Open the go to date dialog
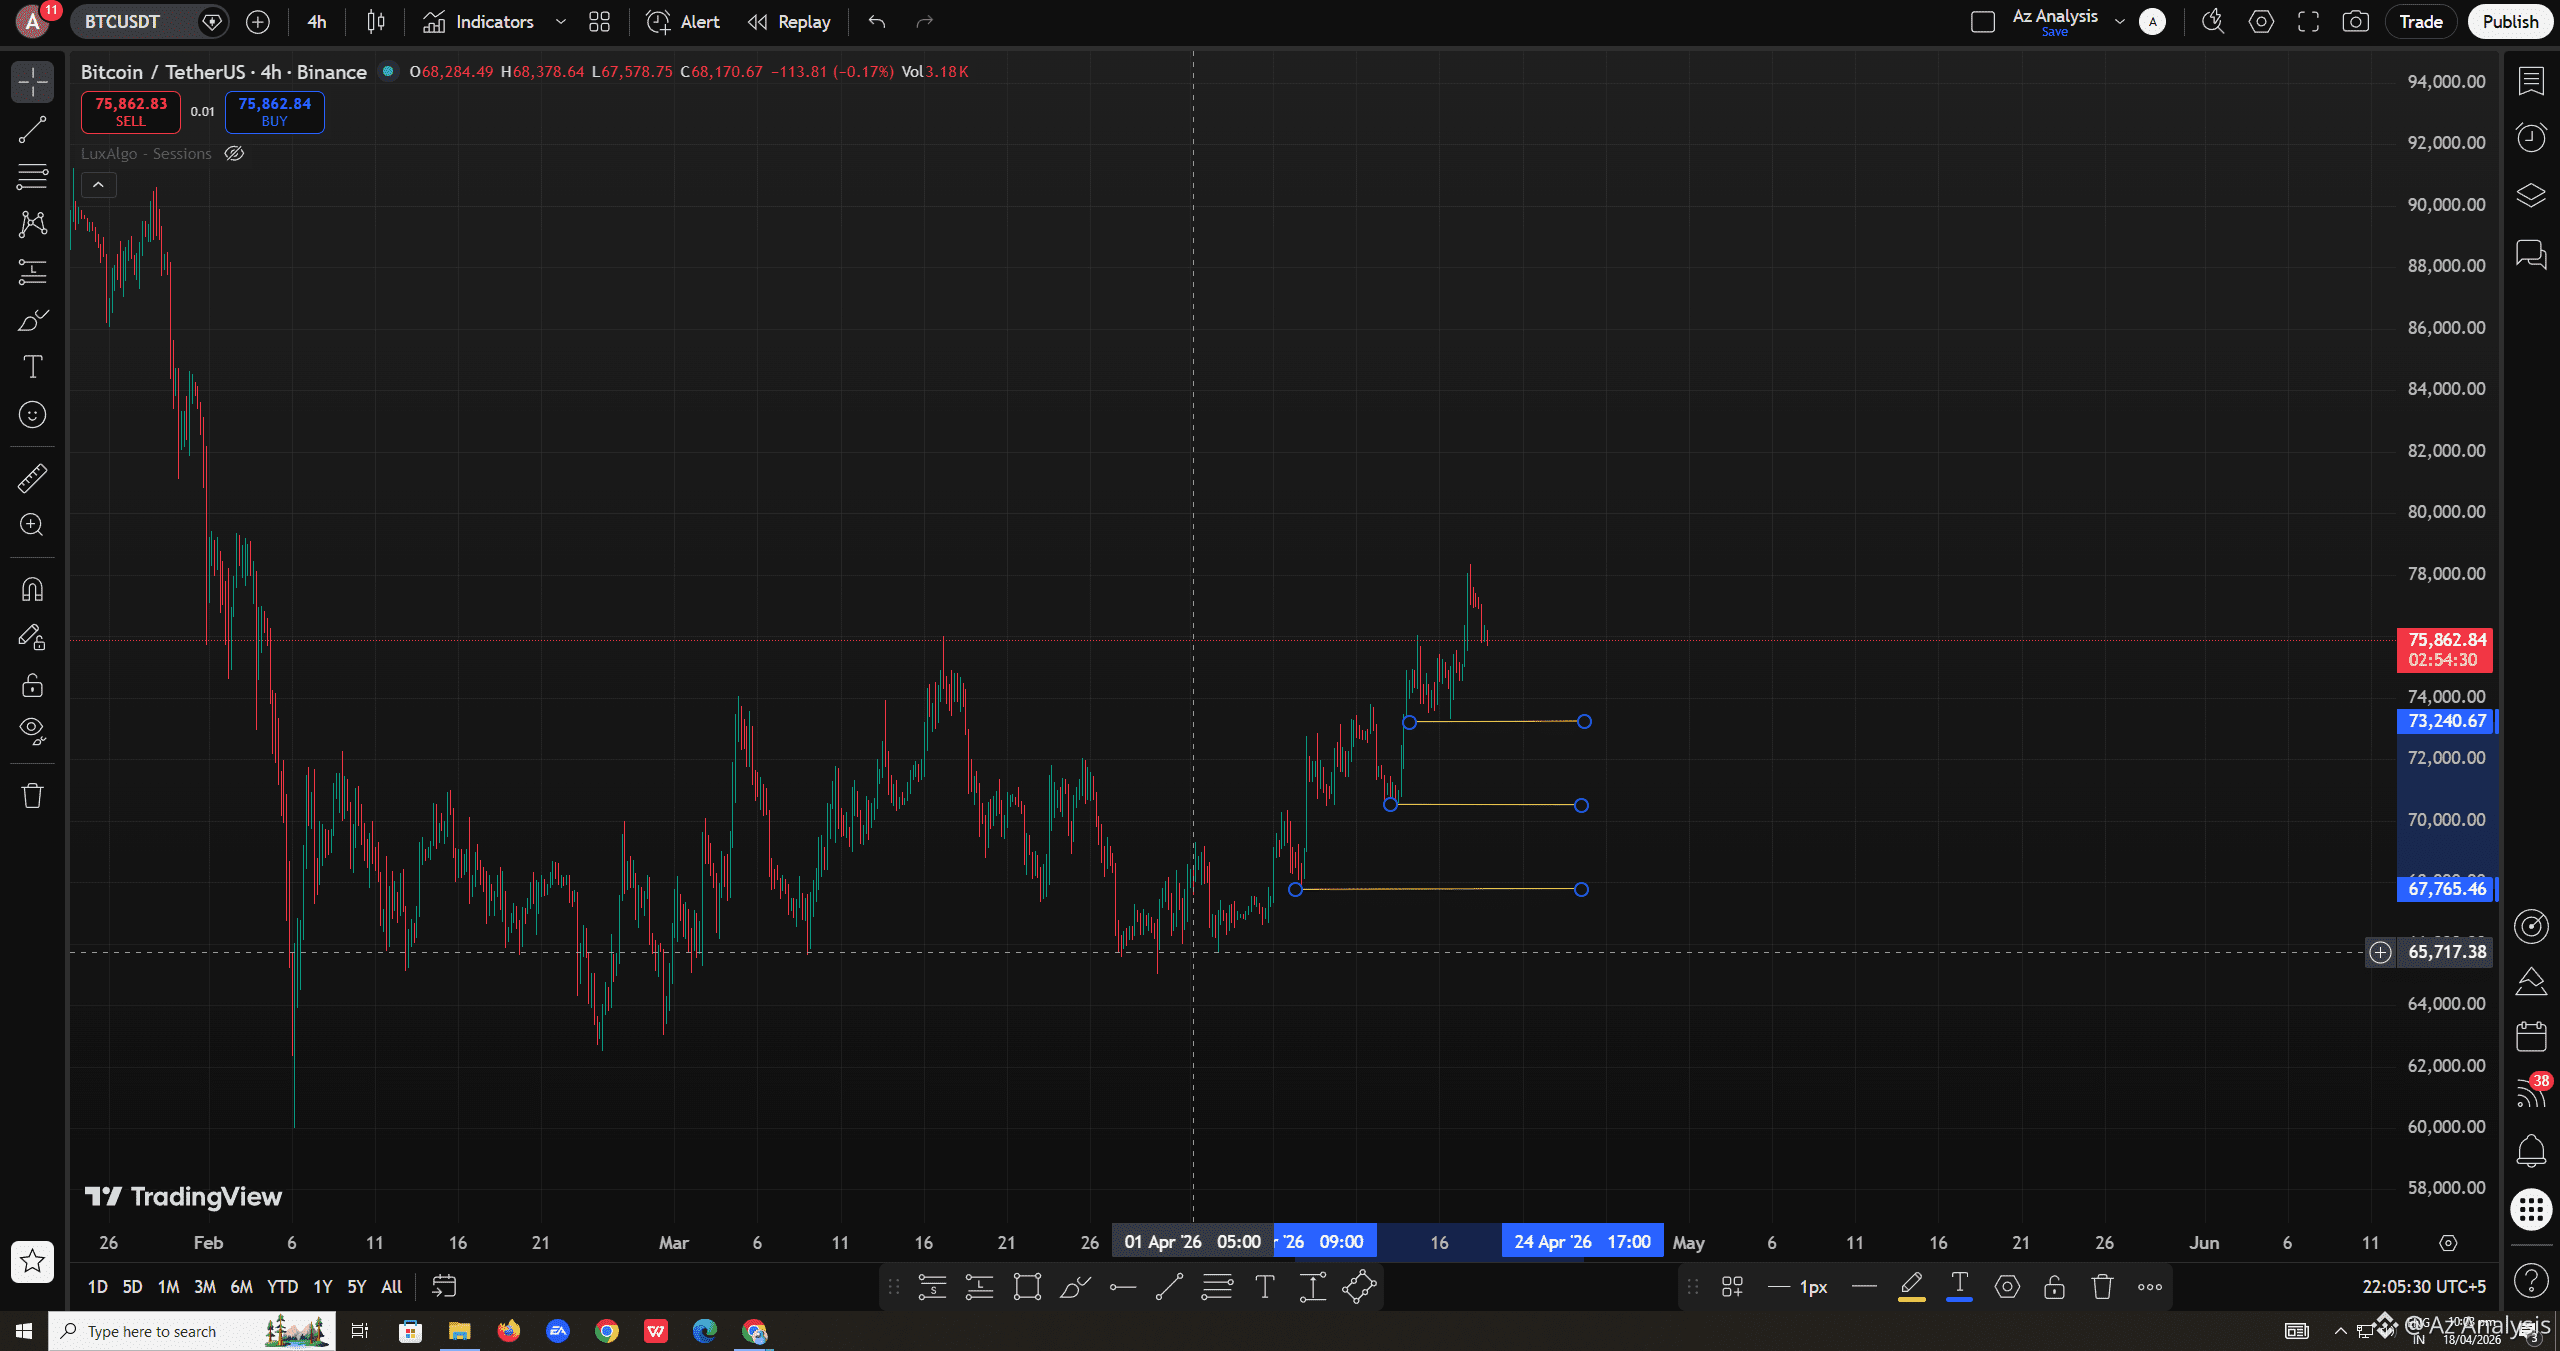Viewport: 2560px width, 1351px height. point(444,1287)
